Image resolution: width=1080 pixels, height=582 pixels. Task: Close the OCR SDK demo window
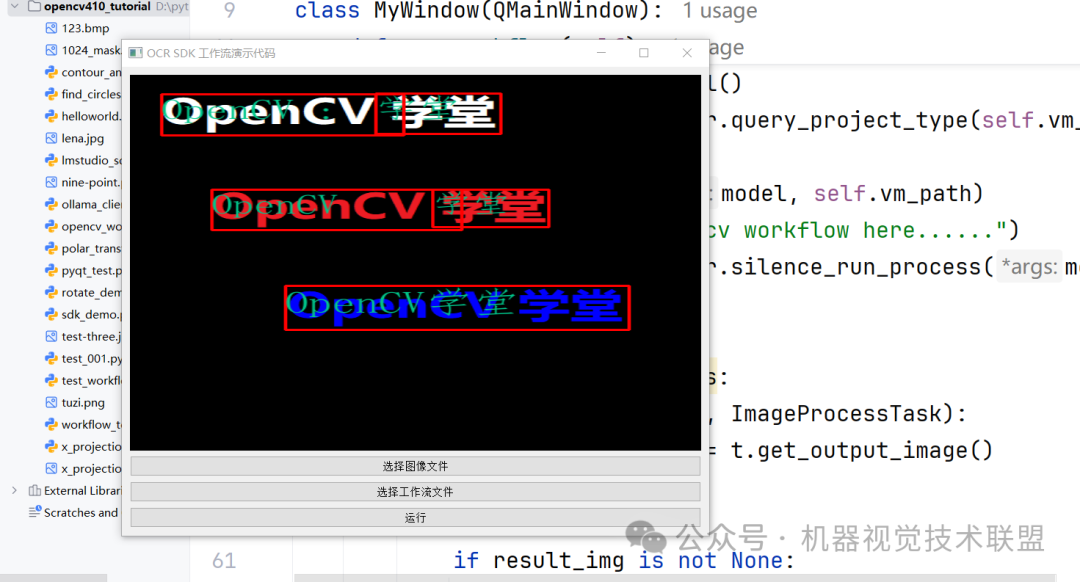point(687,53)
